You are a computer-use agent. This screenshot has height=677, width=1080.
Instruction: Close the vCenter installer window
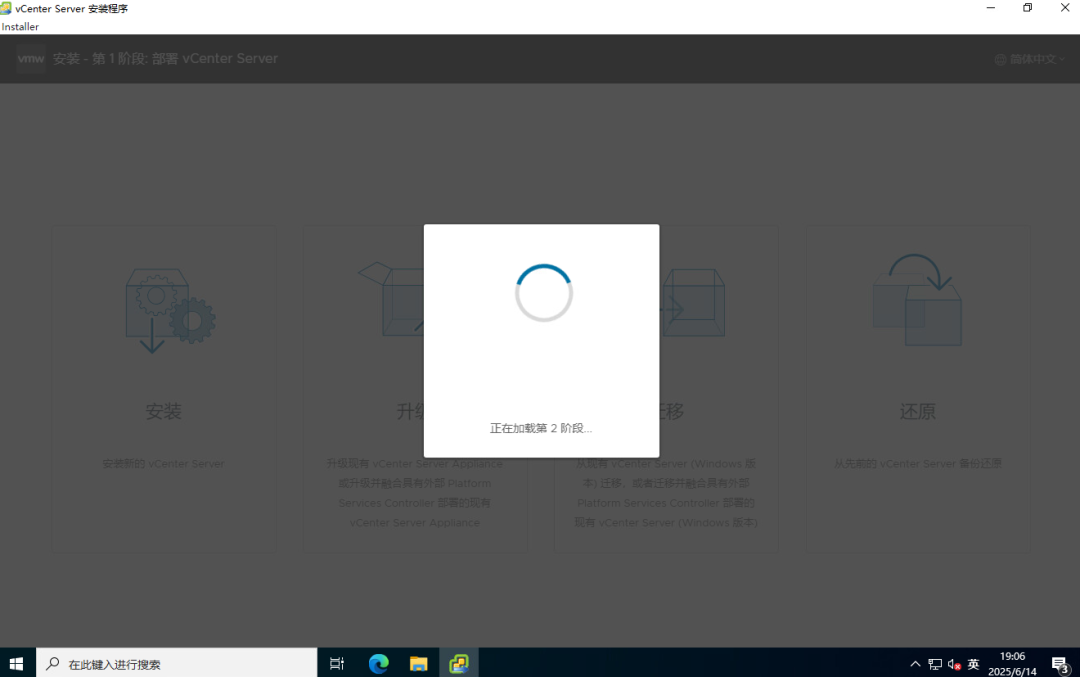pos(1064,8)
